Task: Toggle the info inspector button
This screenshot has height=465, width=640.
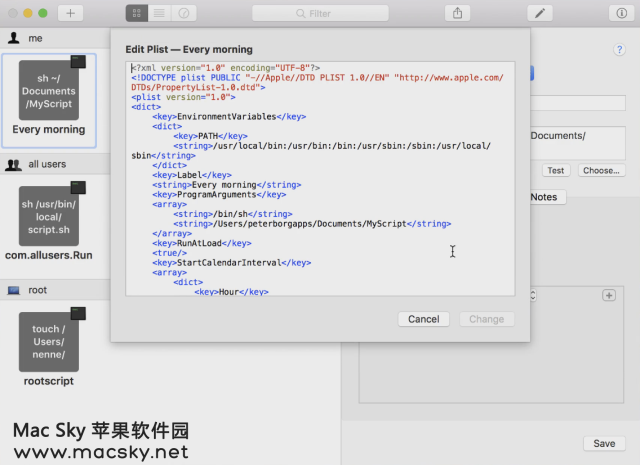Action: coord(621,13)
